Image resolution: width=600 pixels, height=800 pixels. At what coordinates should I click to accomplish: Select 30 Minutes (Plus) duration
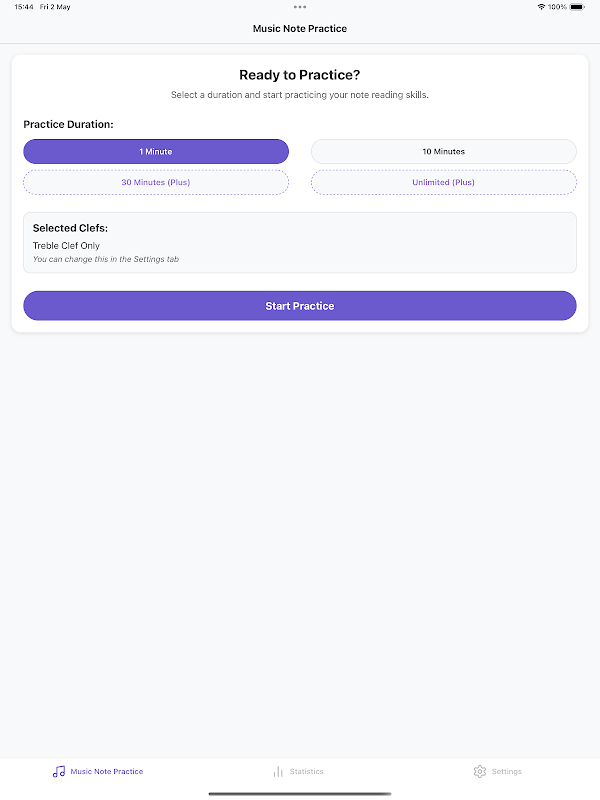click(156, 182)
